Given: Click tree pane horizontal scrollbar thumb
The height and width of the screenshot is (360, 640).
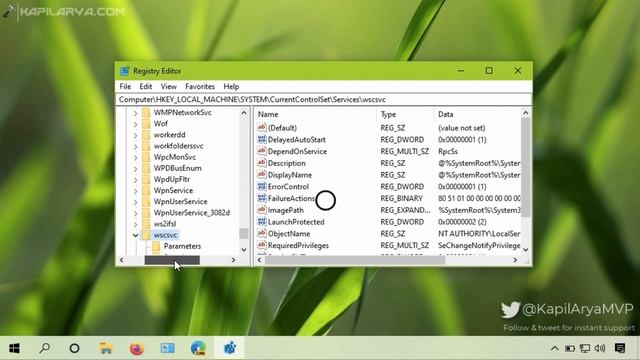Looking at the screenshot, I should click(x=172, y=260).
